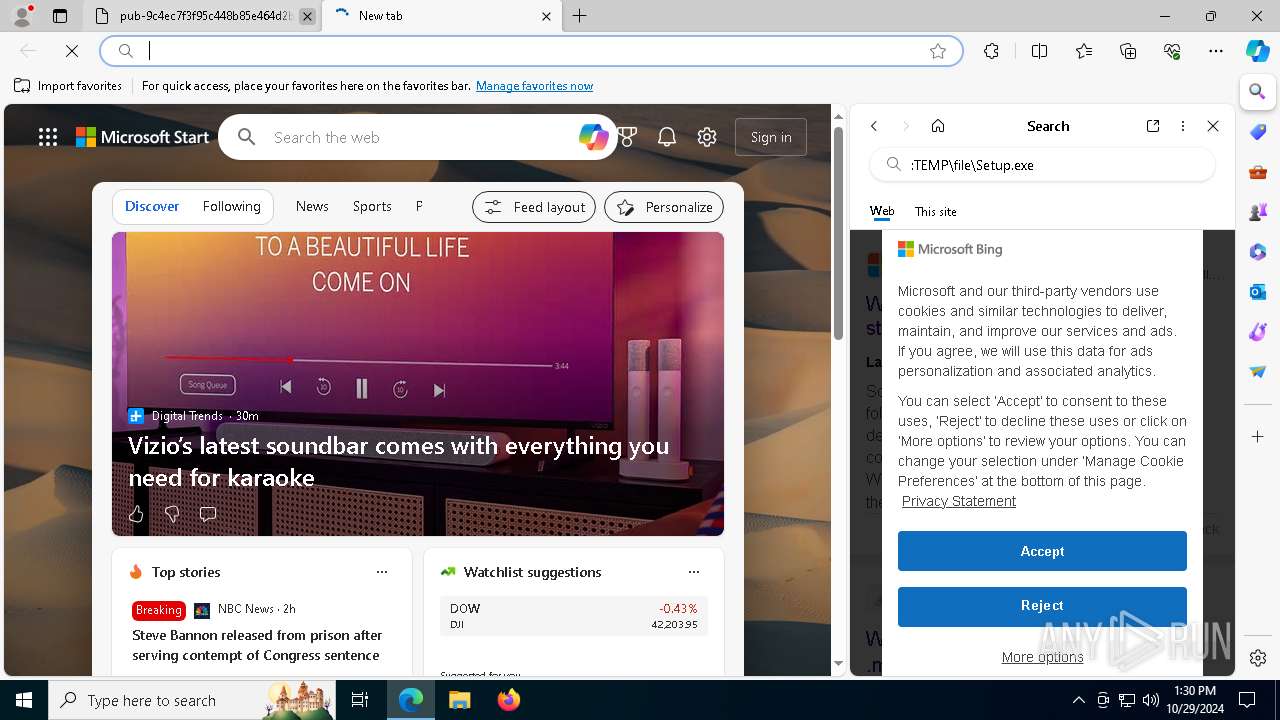Click the address bar input

click(x=530, y=51)
